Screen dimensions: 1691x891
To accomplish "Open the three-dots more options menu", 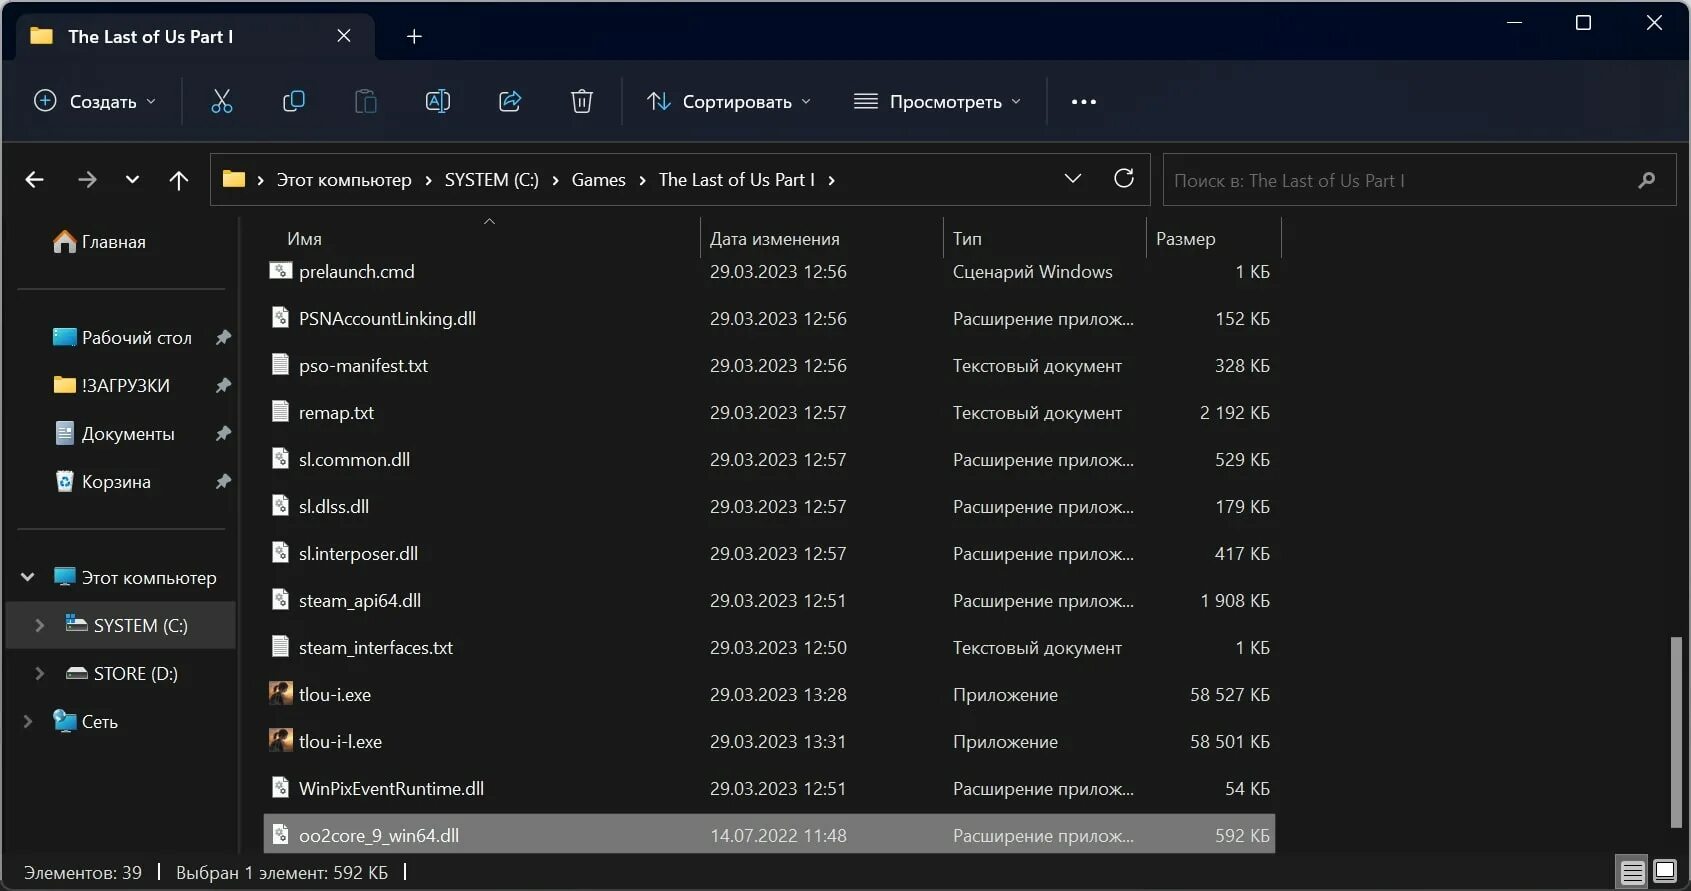I will (x=1084, y=101).
